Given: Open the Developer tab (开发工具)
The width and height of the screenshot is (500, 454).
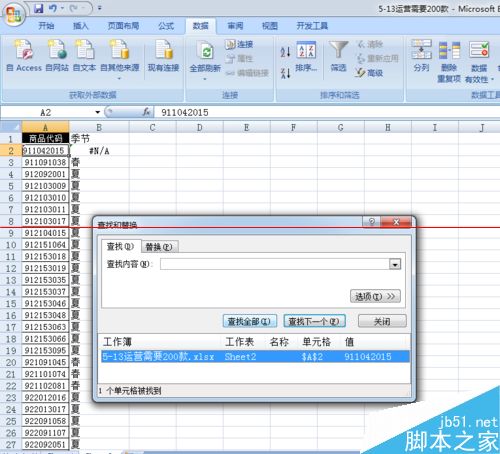Looking at the screenshot, I should [x=312, y=26].
